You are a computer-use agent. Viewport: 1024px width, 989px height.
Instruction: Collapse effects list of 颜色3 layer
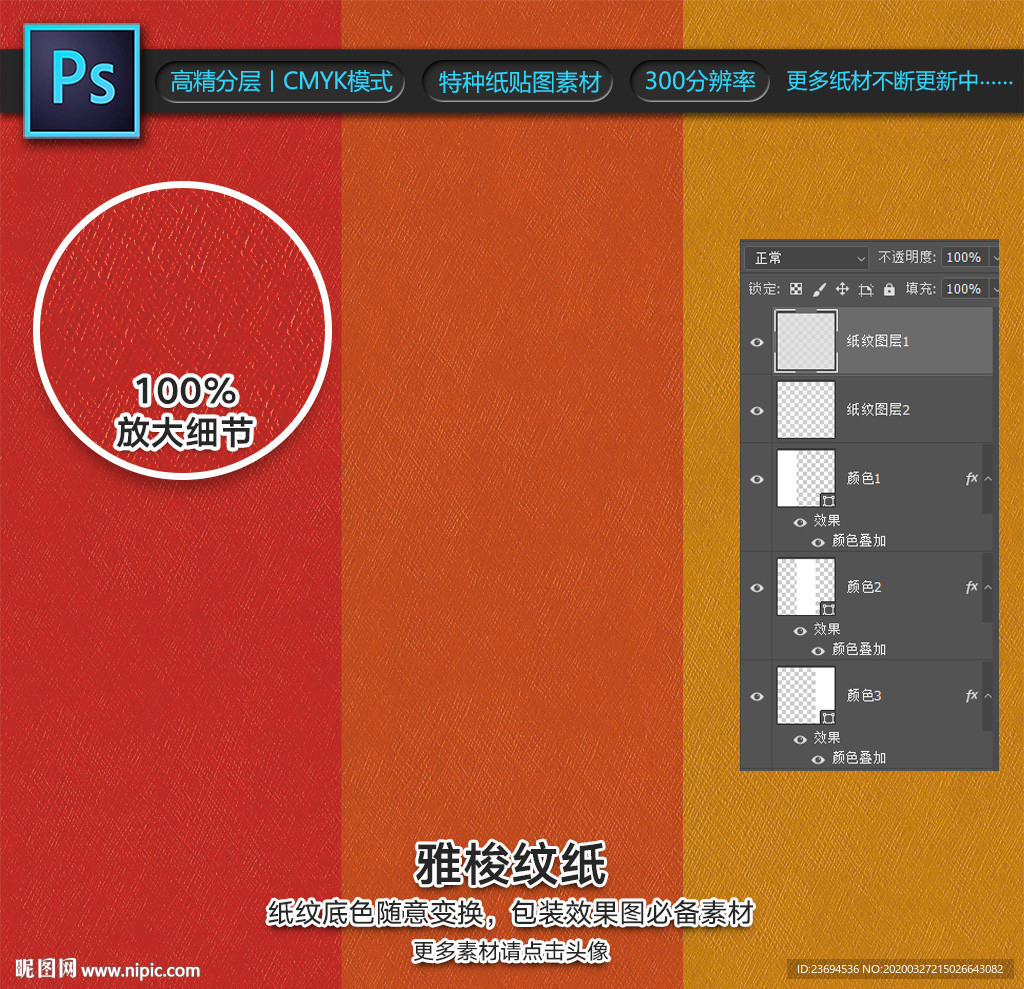(x=988, y=696)
